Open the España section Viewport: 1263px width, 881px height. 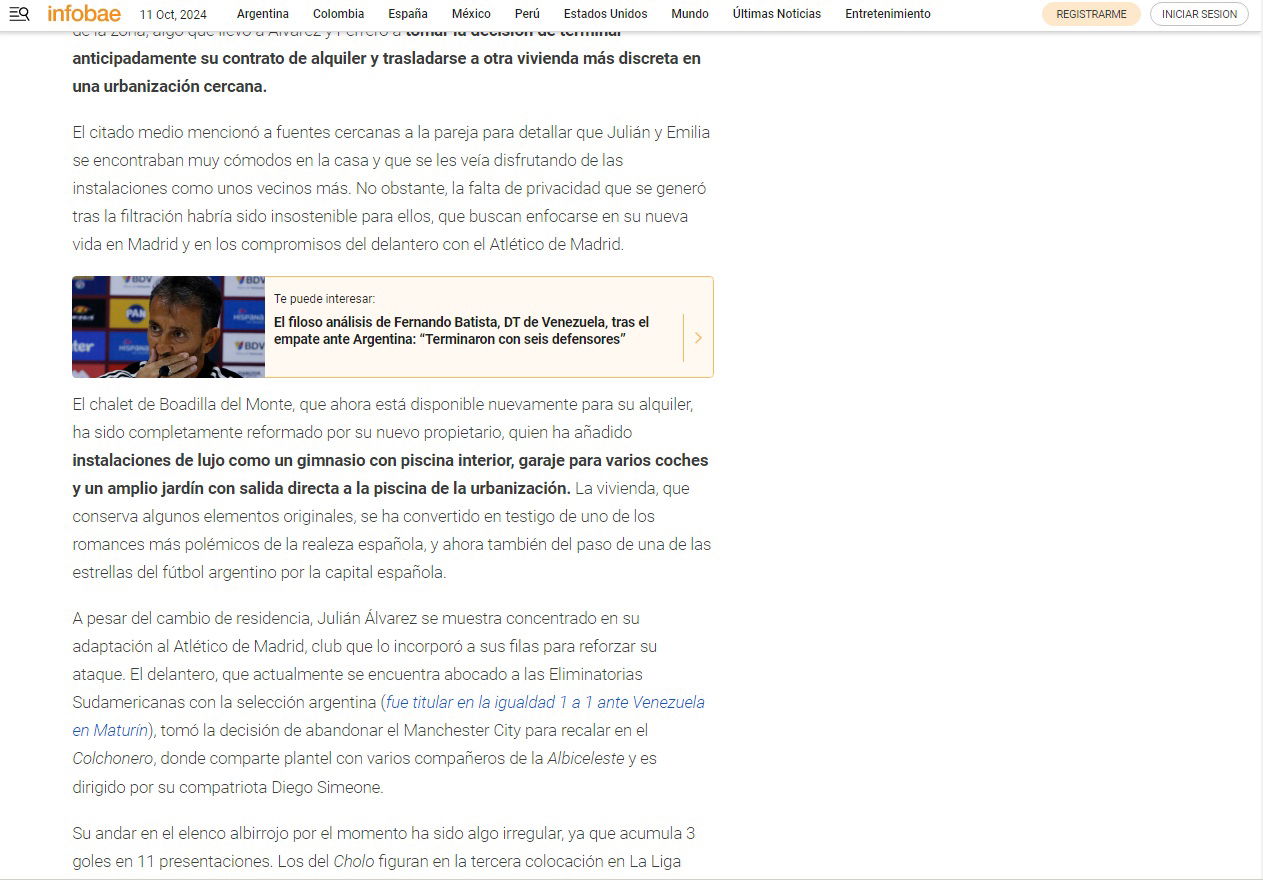tap(408, 14)
